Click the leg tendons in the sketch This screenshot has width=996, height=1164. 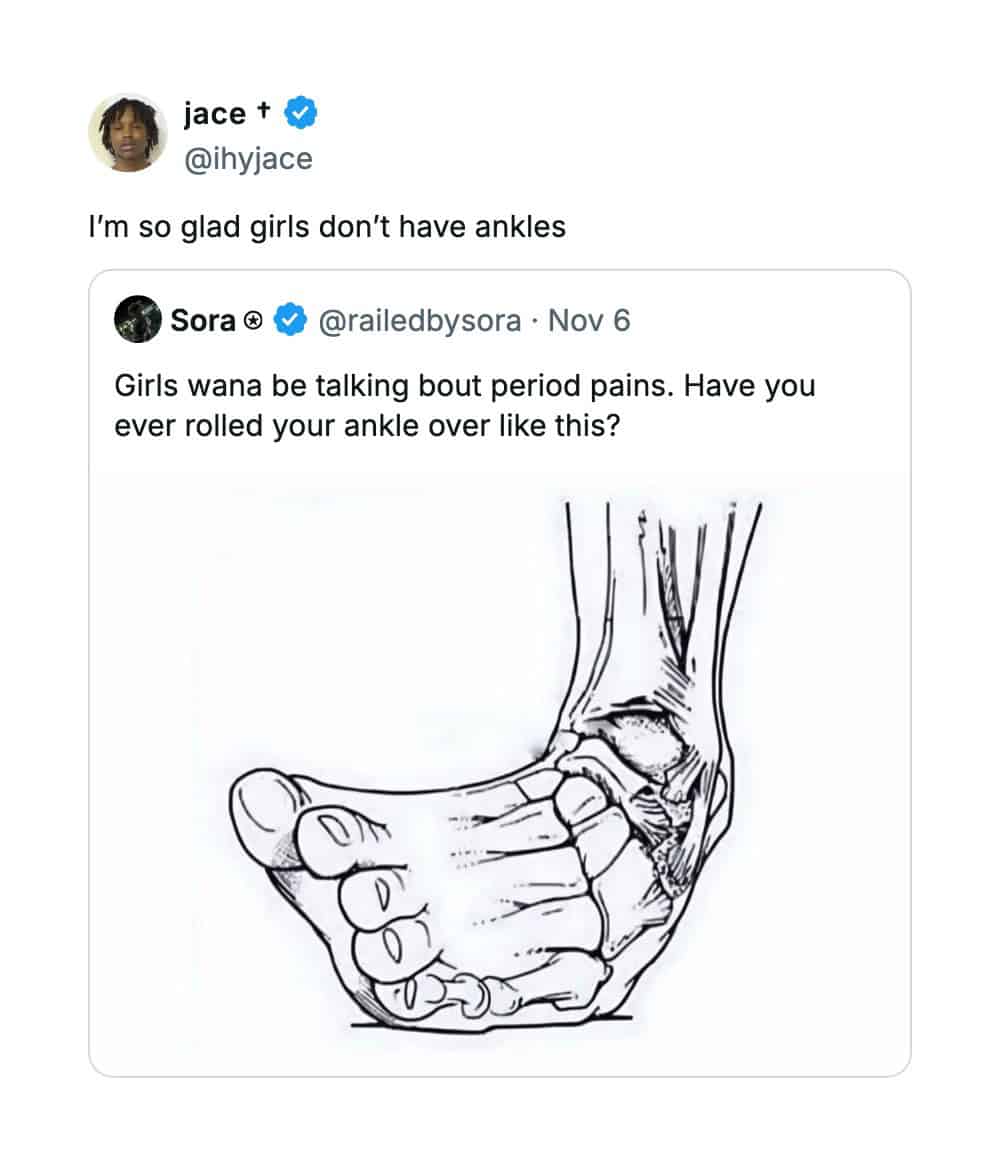tap(668, 594)
